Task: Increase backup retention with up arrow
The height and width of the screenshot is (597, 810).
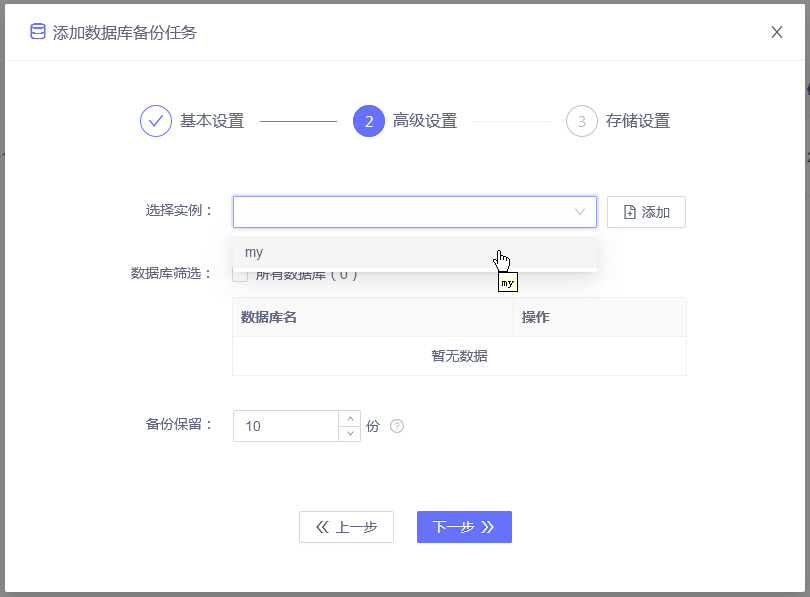Action: point(349,418)
